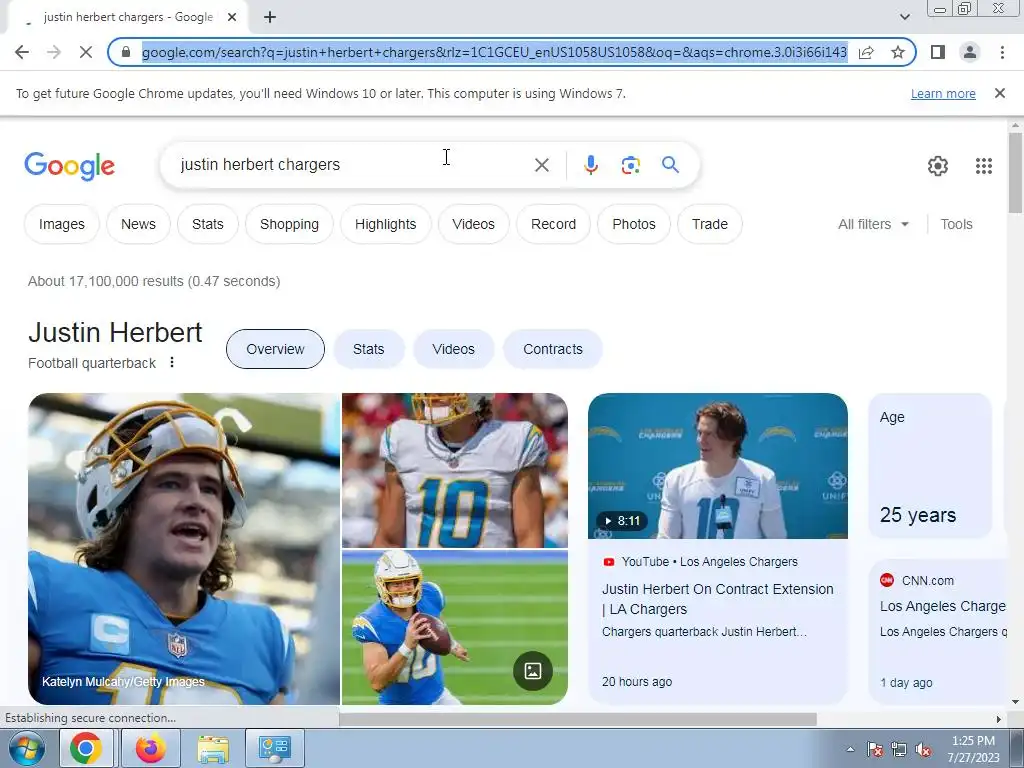Select the Highlights filter chip
This screenshot has height=768, width=1024.
pyautogui.click(x=385, y=224)
